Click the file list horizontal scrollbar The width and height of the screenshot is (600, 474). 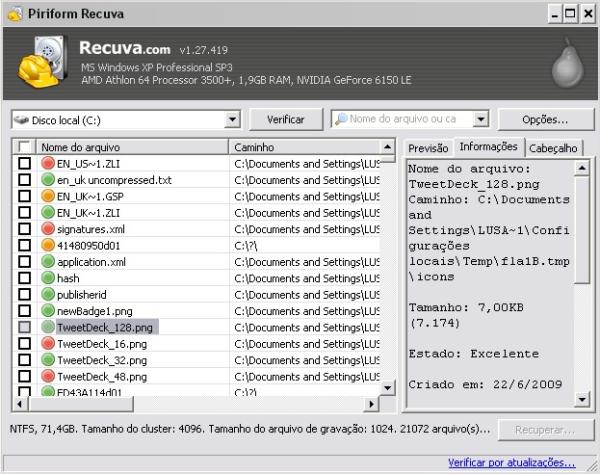coord(200,404)
